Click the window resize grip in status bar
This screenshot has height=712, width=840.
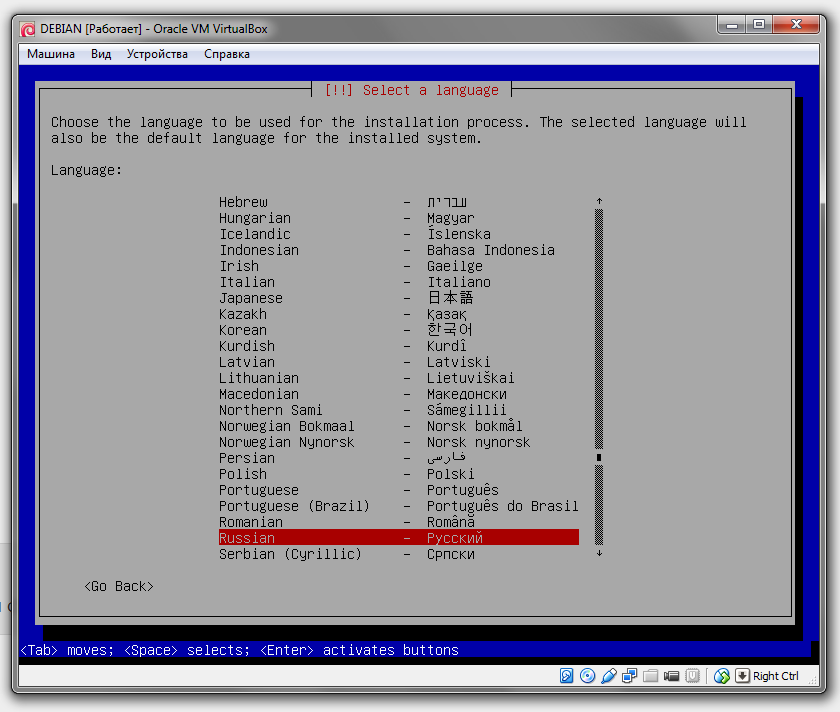813,680
